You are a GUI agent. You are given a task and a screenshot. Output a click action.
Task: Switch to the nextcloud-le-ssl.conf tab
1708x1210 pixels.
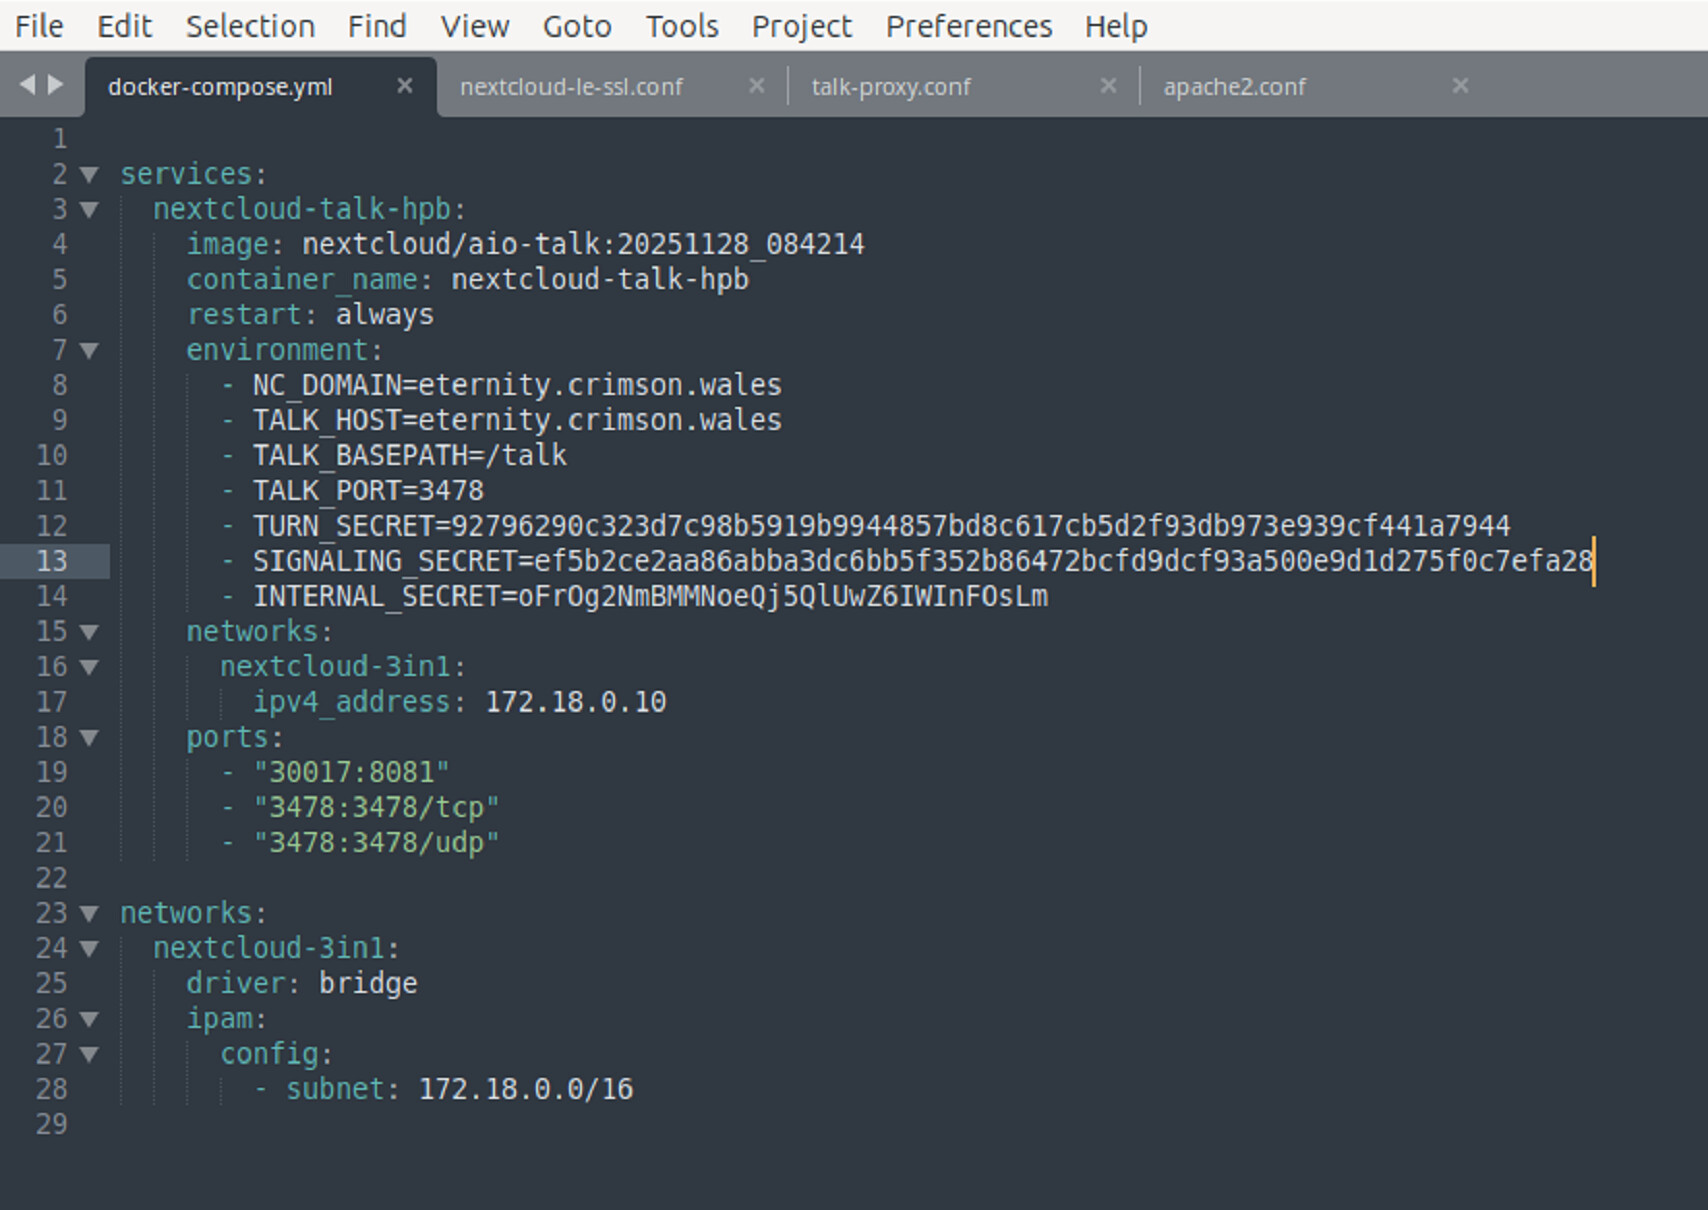571,87
